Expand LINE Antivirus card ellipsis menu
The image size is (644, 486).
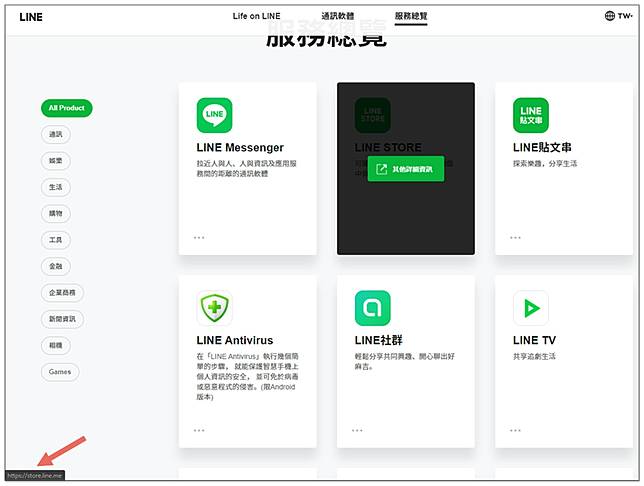[199, 430]
